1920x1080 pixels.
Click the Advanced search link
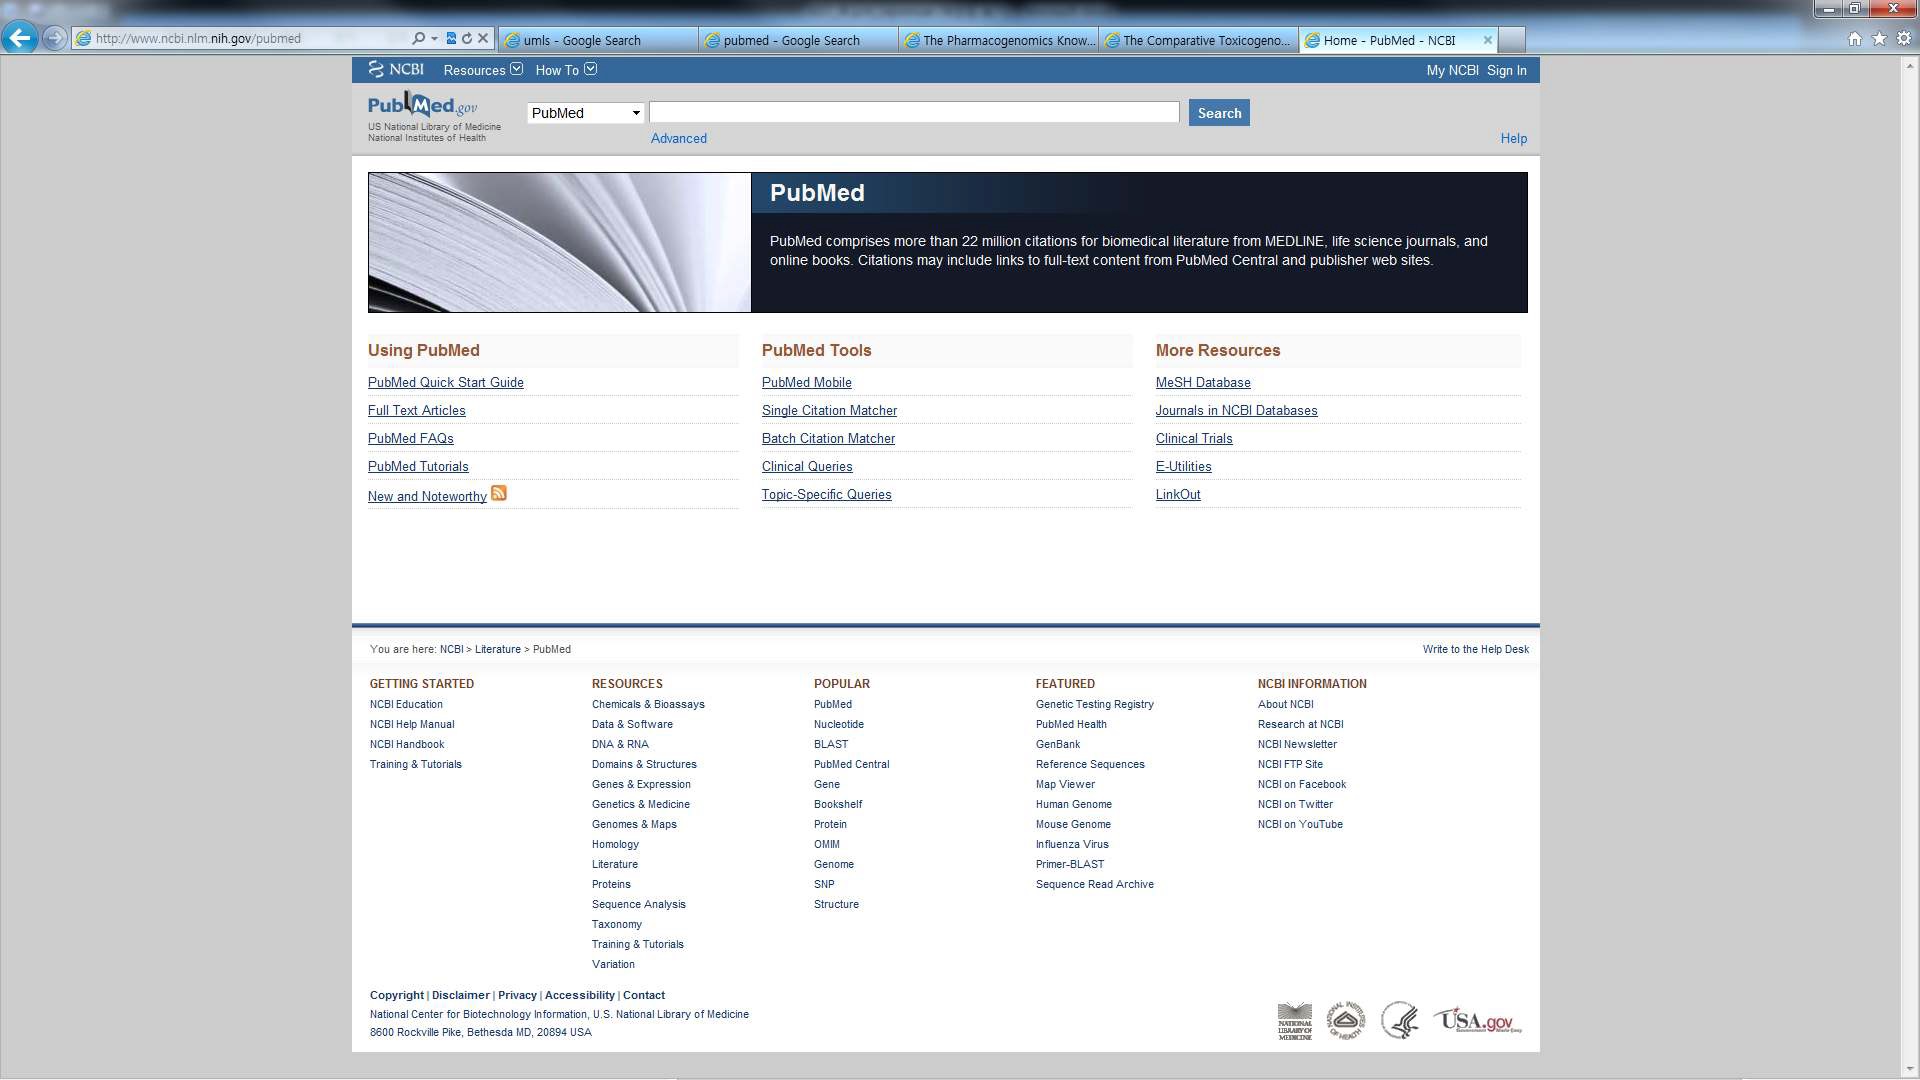pos(678,137)
